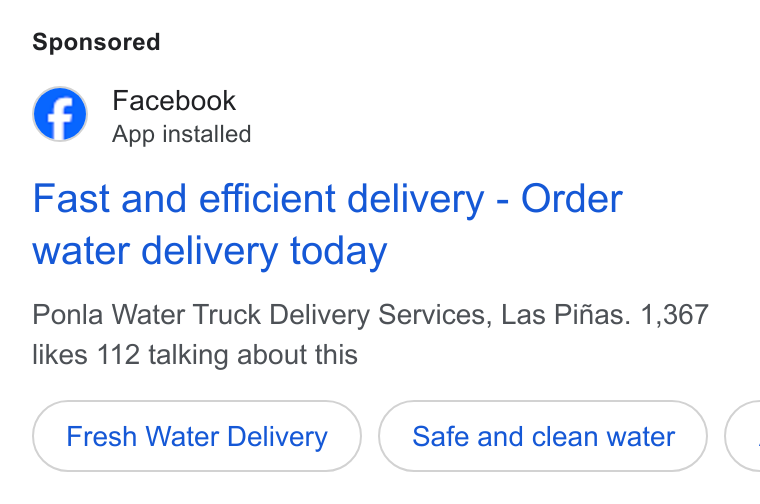Click the partially visible third sitelink chip

tap(743, 436)
